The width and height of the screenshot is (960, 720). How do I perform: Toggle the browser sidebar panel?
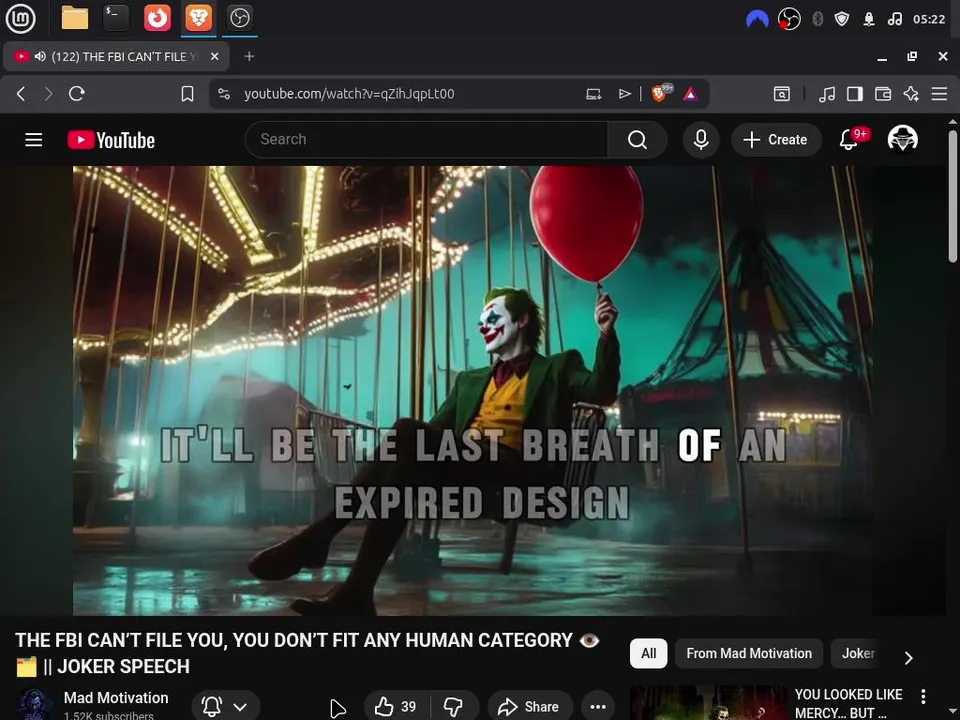tap(855, 94)
